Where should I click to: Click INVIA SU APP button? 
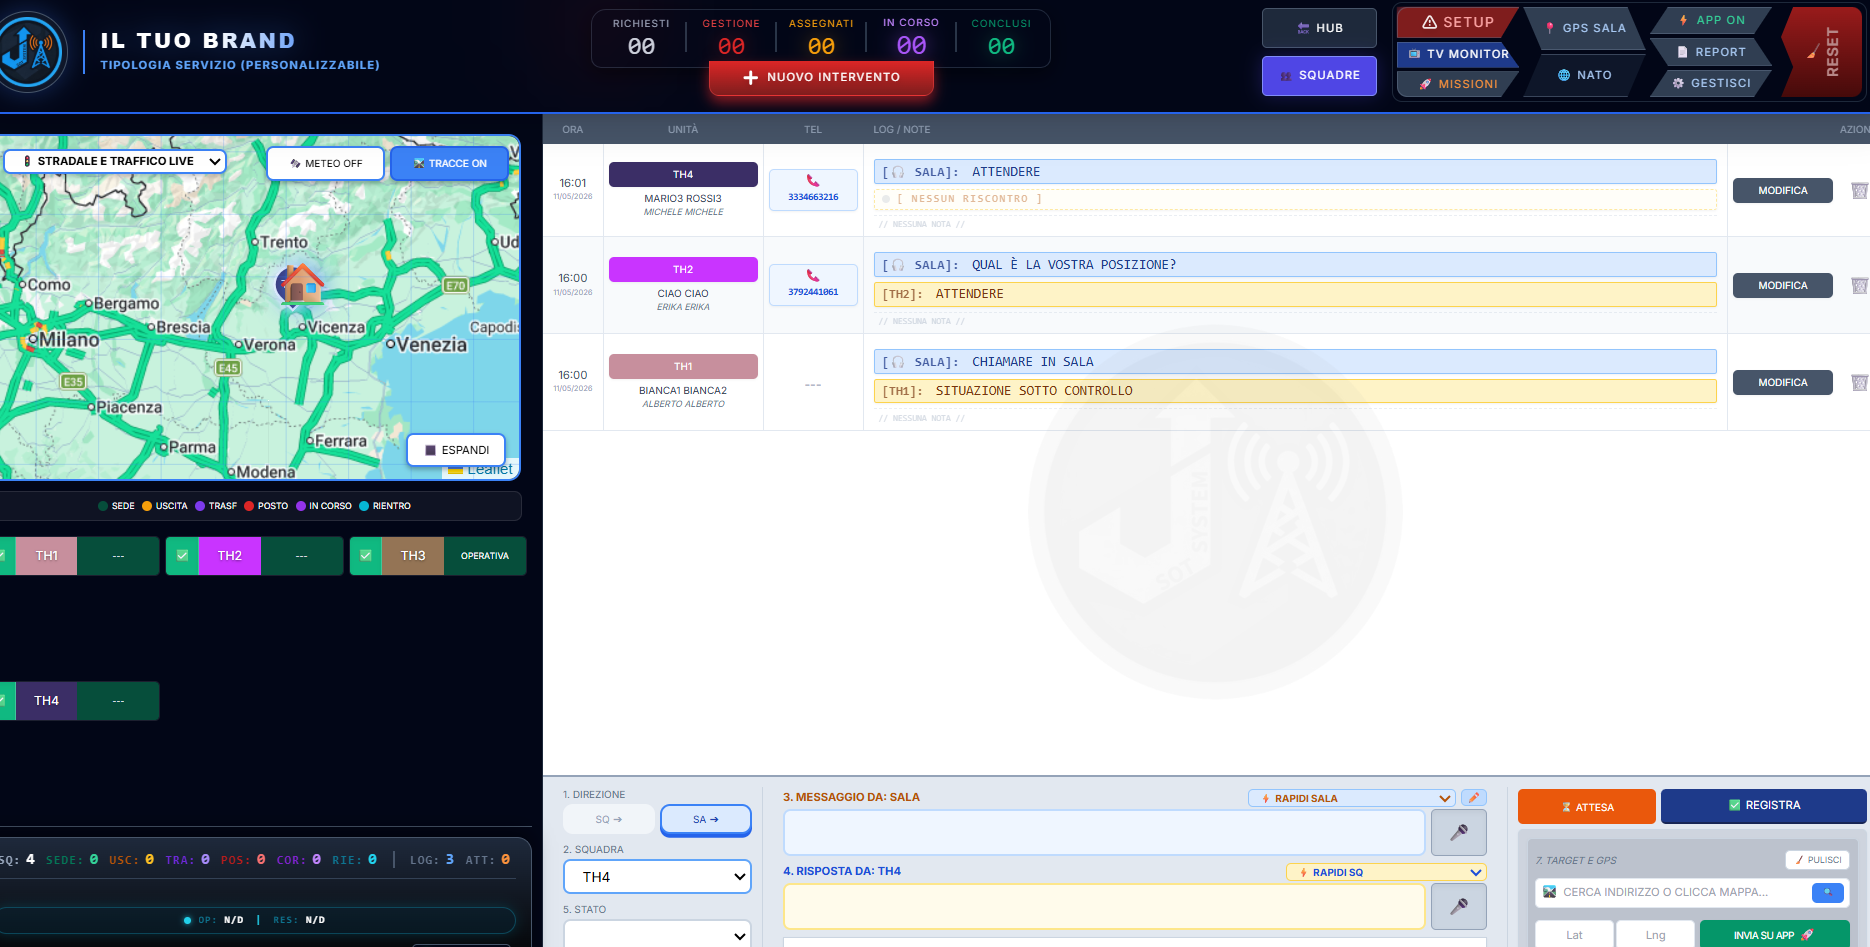pyautogui.click(x=1774, y=935)
